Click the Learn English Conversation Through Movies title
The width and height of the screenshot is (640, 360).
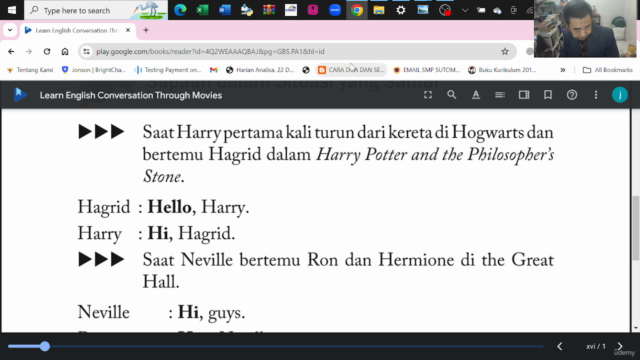click(x=131, y=95)
